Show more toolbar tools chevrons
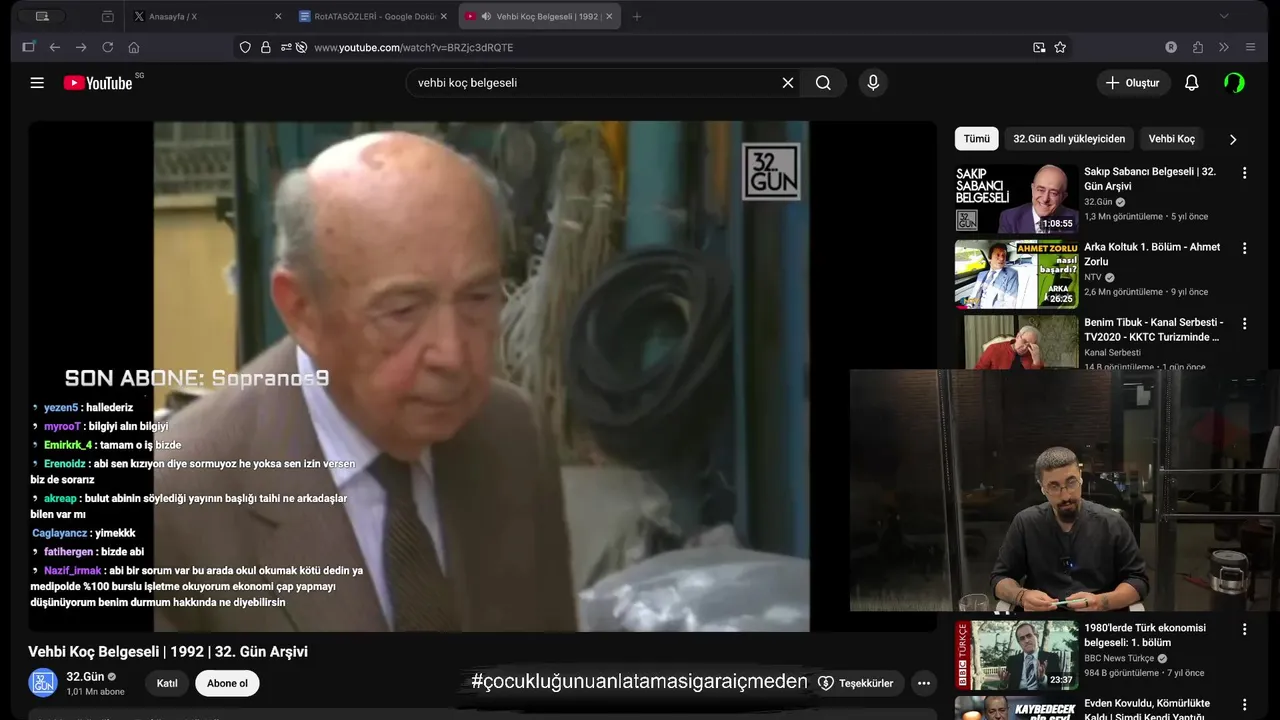1280x720 pixels. [x=1223, y=47]
